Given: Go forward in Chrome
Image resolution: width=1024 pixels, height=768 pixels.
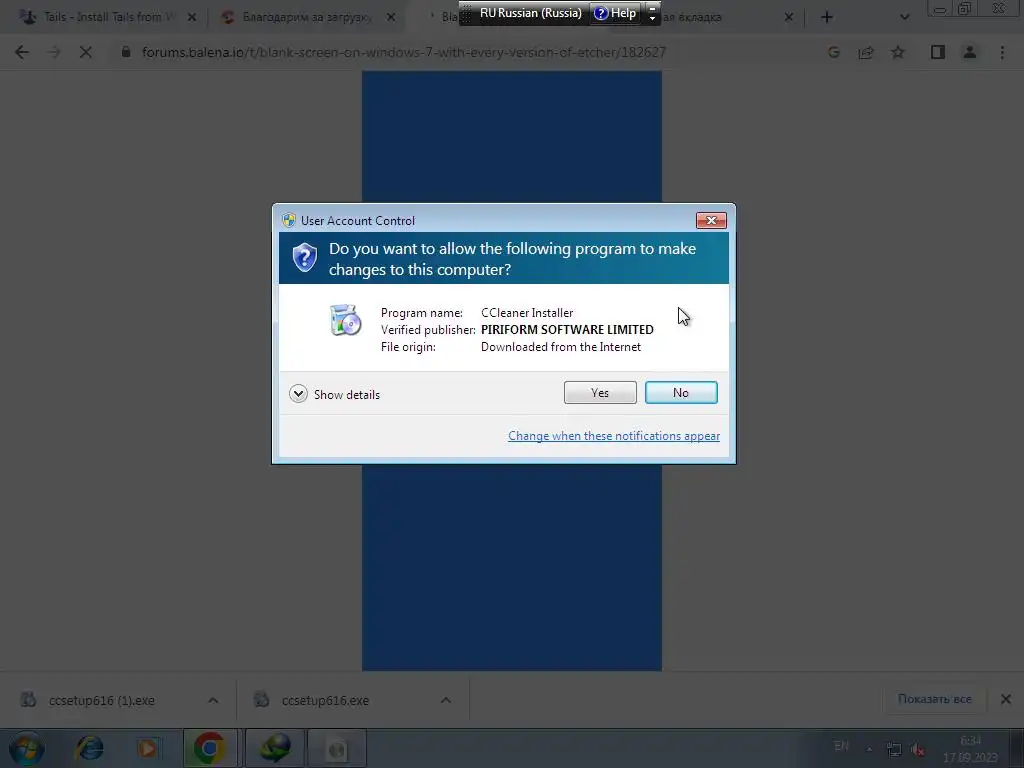Looking at the screenshot, I should [54, 52].
